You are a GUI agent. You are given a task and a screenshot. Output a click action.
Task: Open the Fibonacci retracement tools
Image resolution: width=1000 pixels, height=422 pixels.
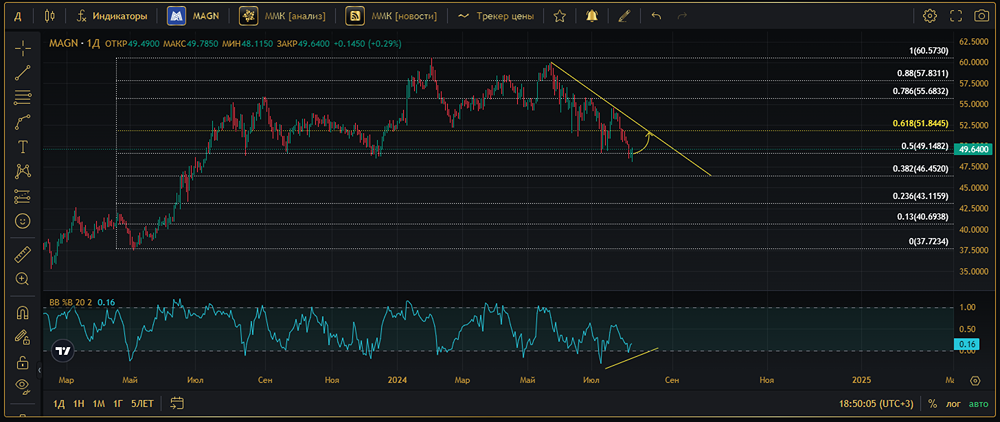(x=23, y=97)
